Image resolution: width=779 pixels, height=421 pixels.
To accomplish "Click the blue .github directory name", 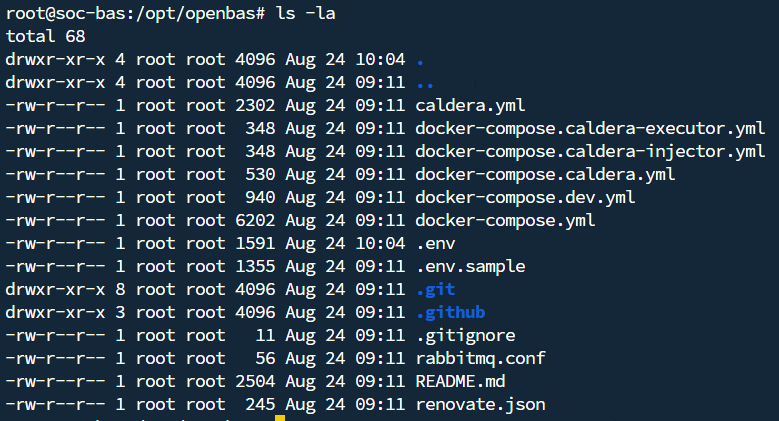I will (451, 312).
